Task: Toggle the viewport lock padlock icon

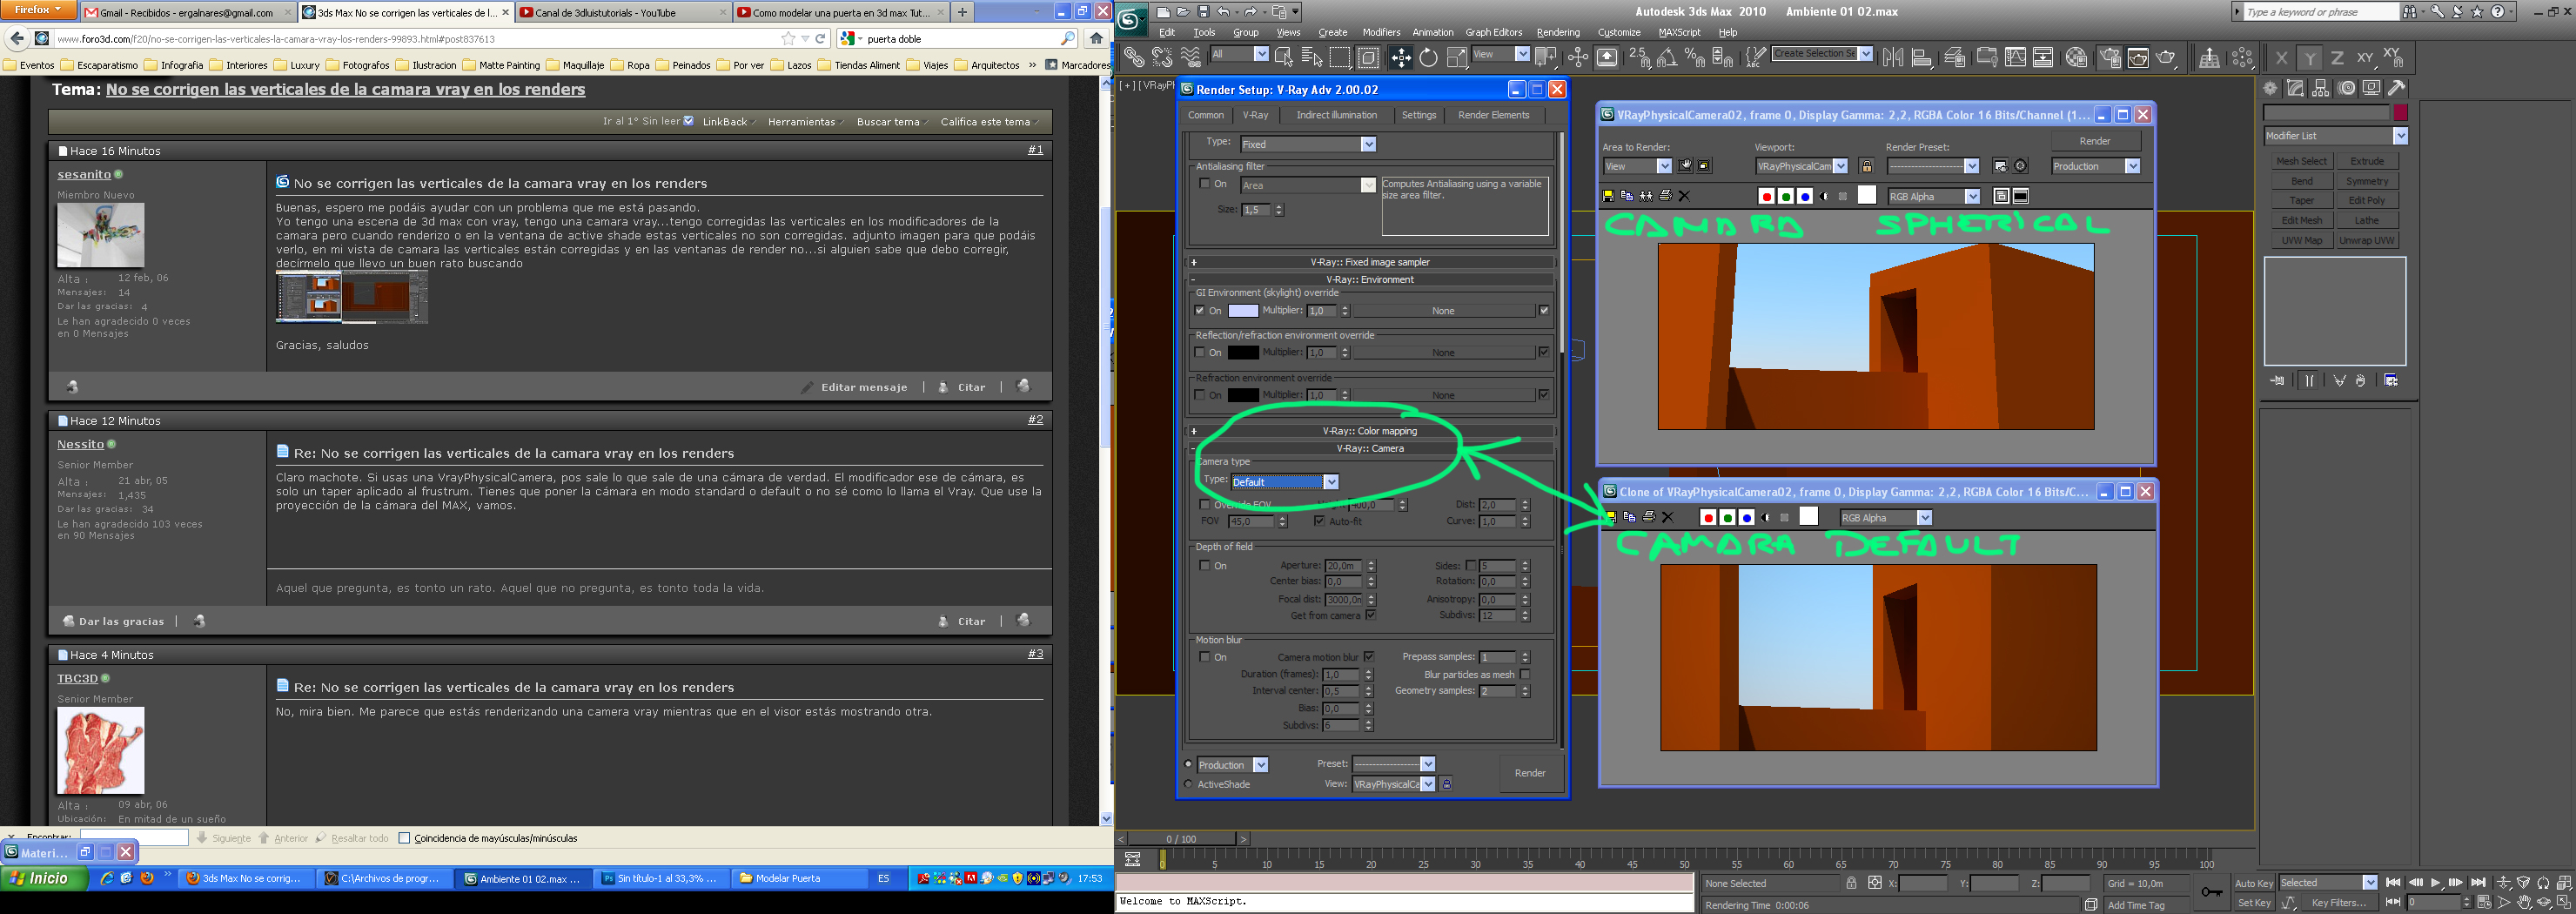Action: pos(1866,166)
